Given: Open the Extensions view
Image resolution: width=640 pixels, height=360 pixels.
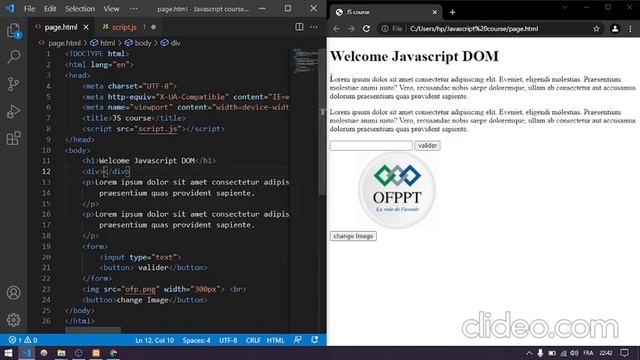Looking at the screenshot, I should pyautogui.click(x=13, y=138).
